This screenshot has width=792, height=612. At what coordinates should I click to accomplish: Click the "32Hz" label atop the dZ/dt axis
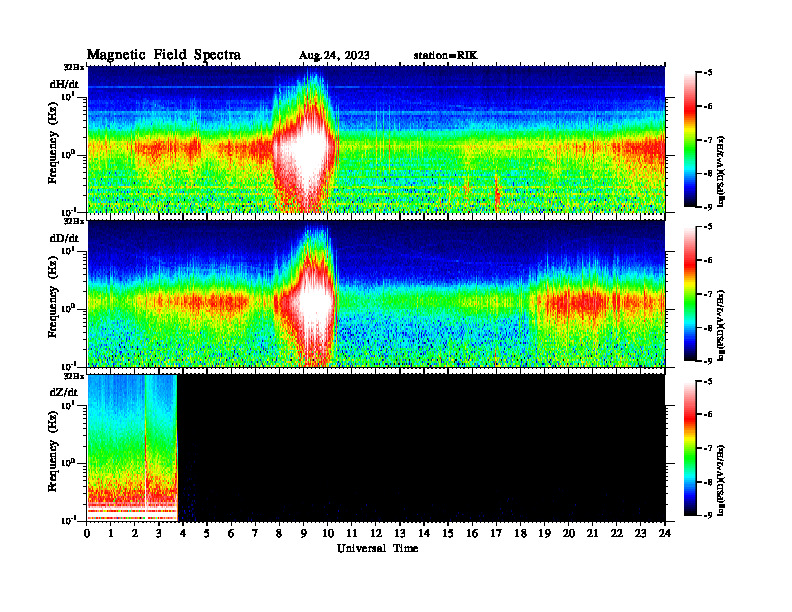(x=74, y=376)
